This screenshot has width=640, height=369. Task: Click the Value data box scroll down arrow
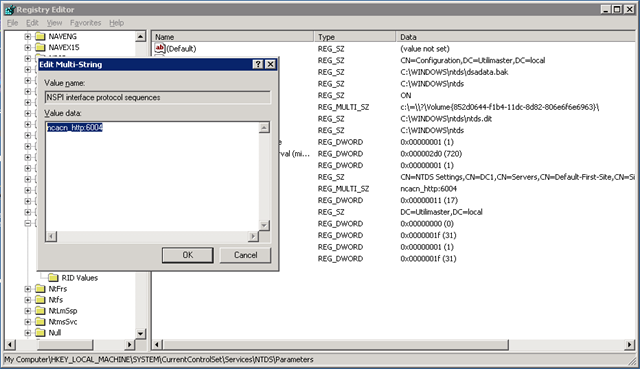[x=264, y=226]
